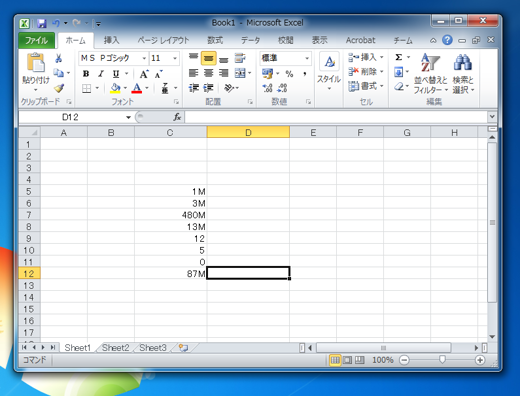
Task: Toggle middle vertical alignment button
Action: (x=208, y=58)
